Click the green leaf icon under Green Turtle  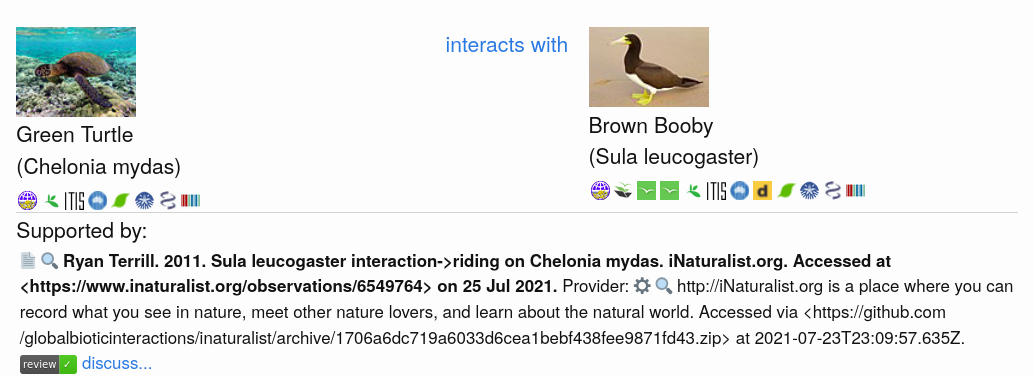pyautogui.click(x=120, y=200)
